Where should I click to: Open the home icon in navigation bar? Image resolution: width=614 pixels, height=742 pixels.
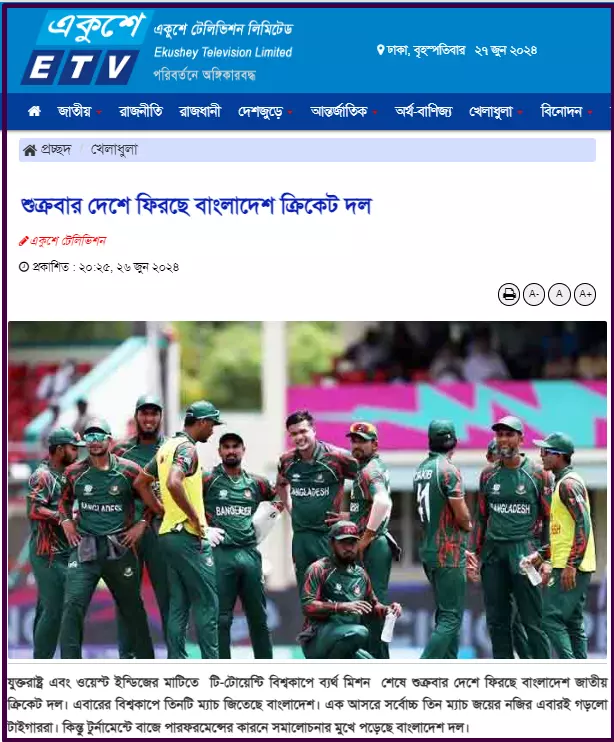click(x=34, y=112)
